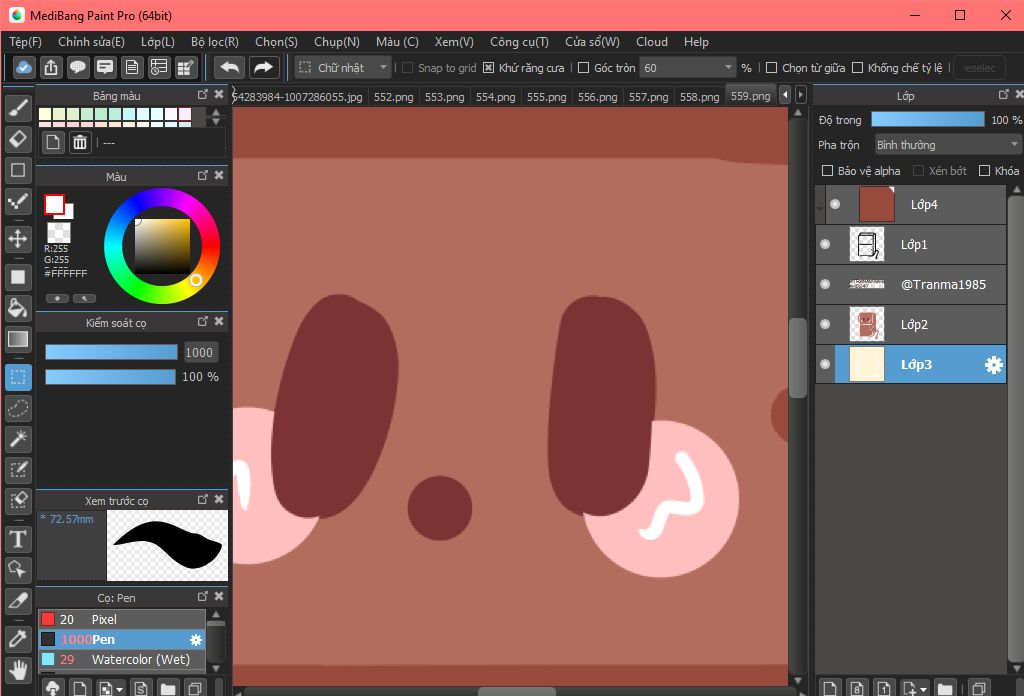Undock the Bảng màu panel
Viewport: 1024px width, 696px height.
[202, 95]
